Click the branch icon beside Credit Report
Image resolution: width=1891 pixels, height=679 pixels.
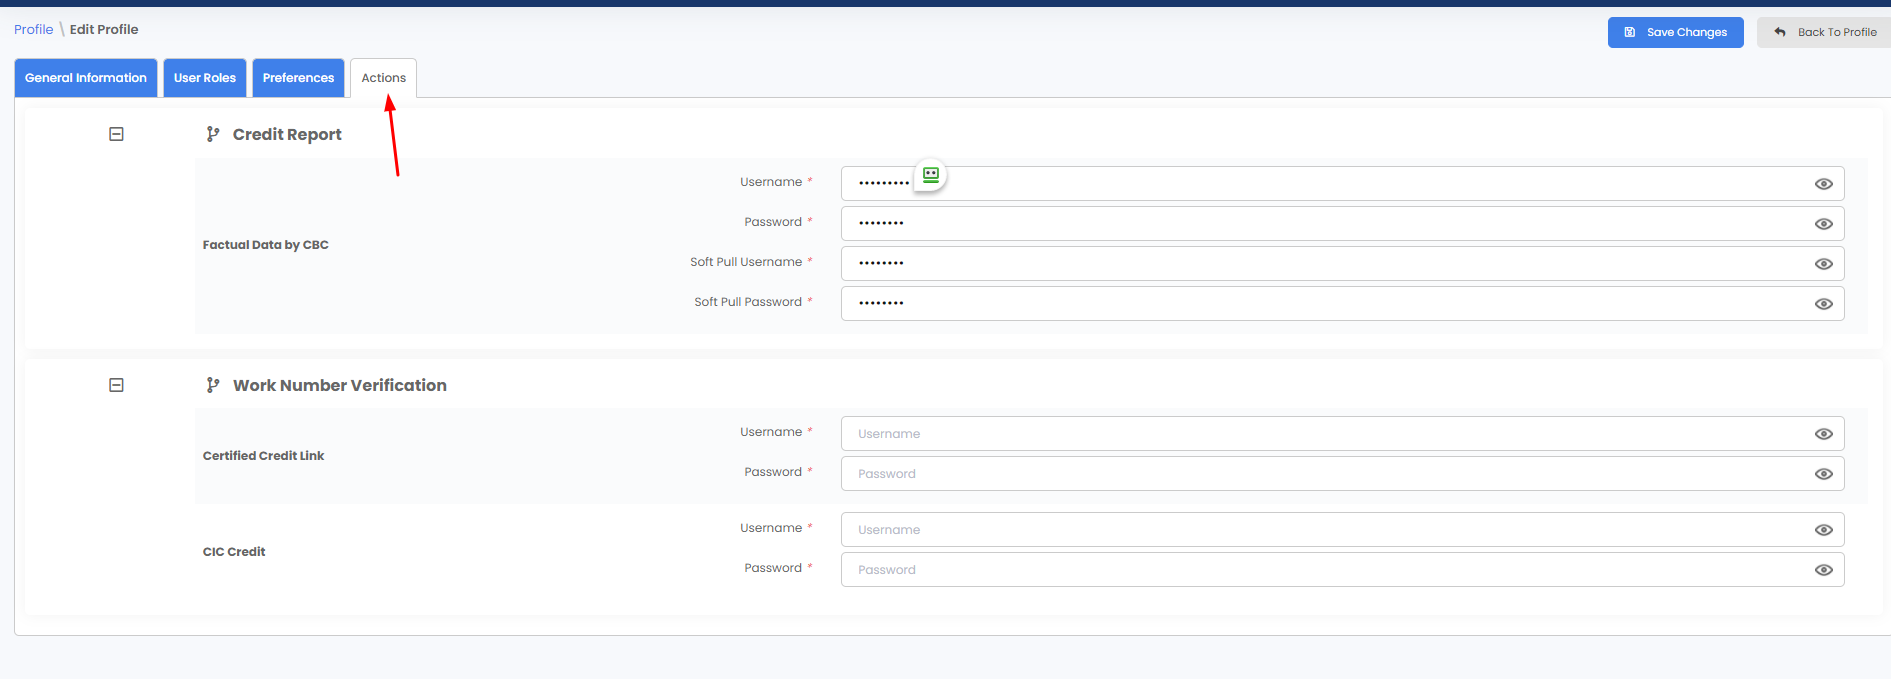(x=213, y=134)
